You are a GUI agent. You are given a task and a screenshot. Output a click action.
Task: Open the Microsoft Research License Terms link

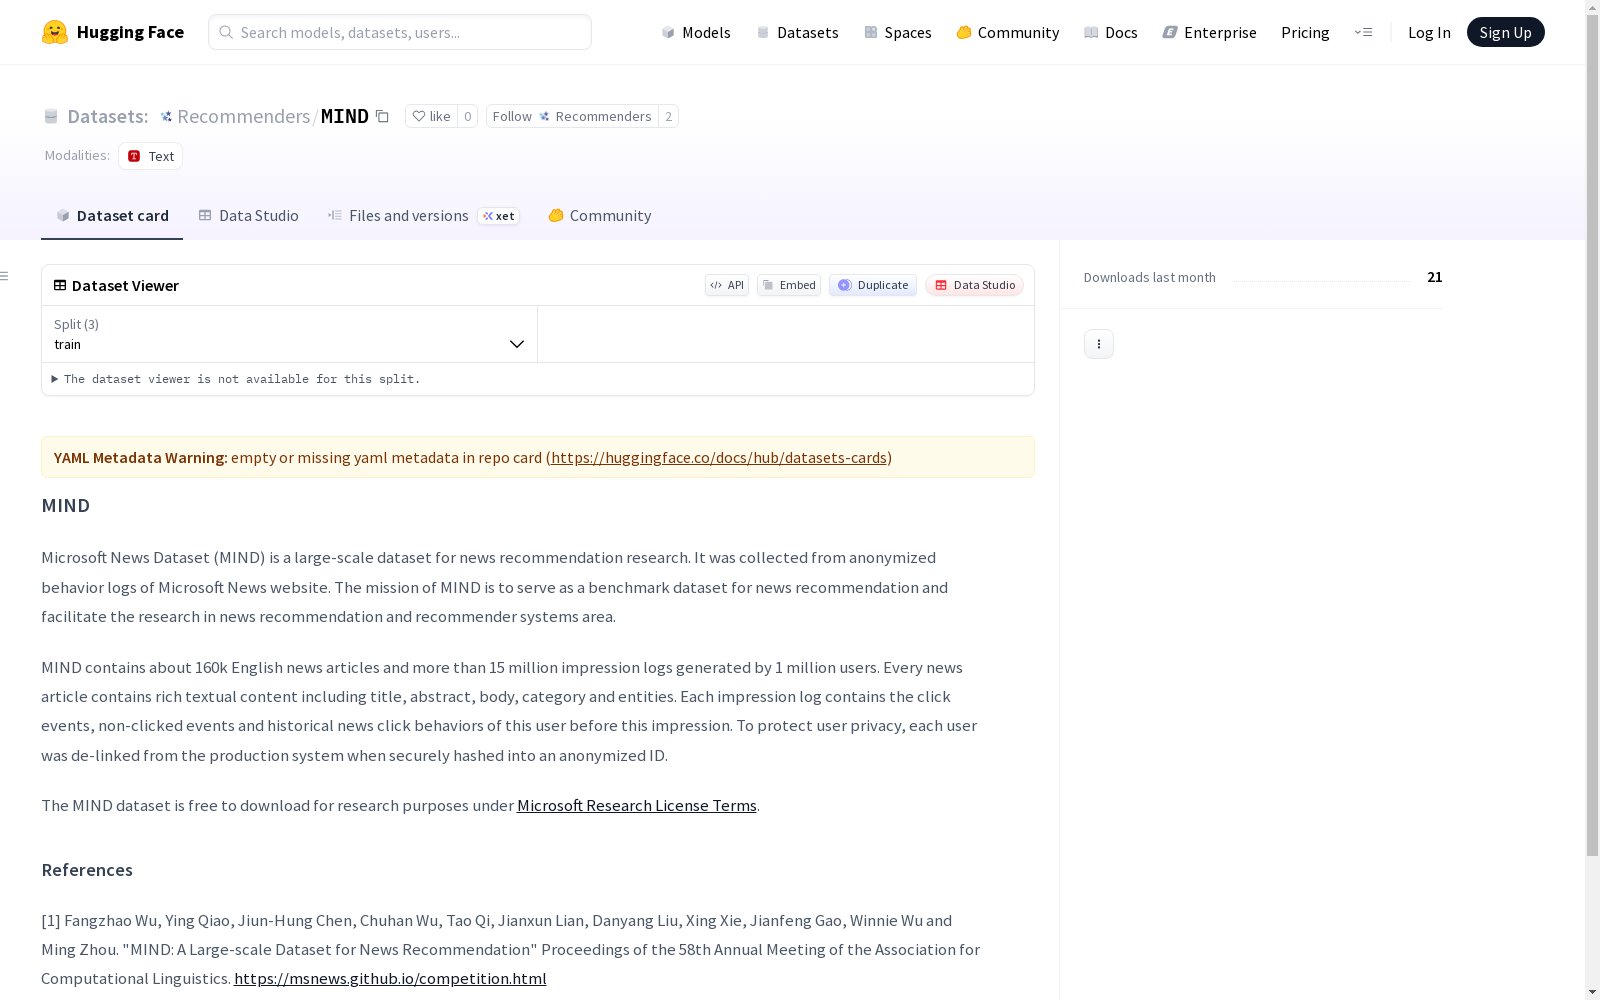point(637,805)
